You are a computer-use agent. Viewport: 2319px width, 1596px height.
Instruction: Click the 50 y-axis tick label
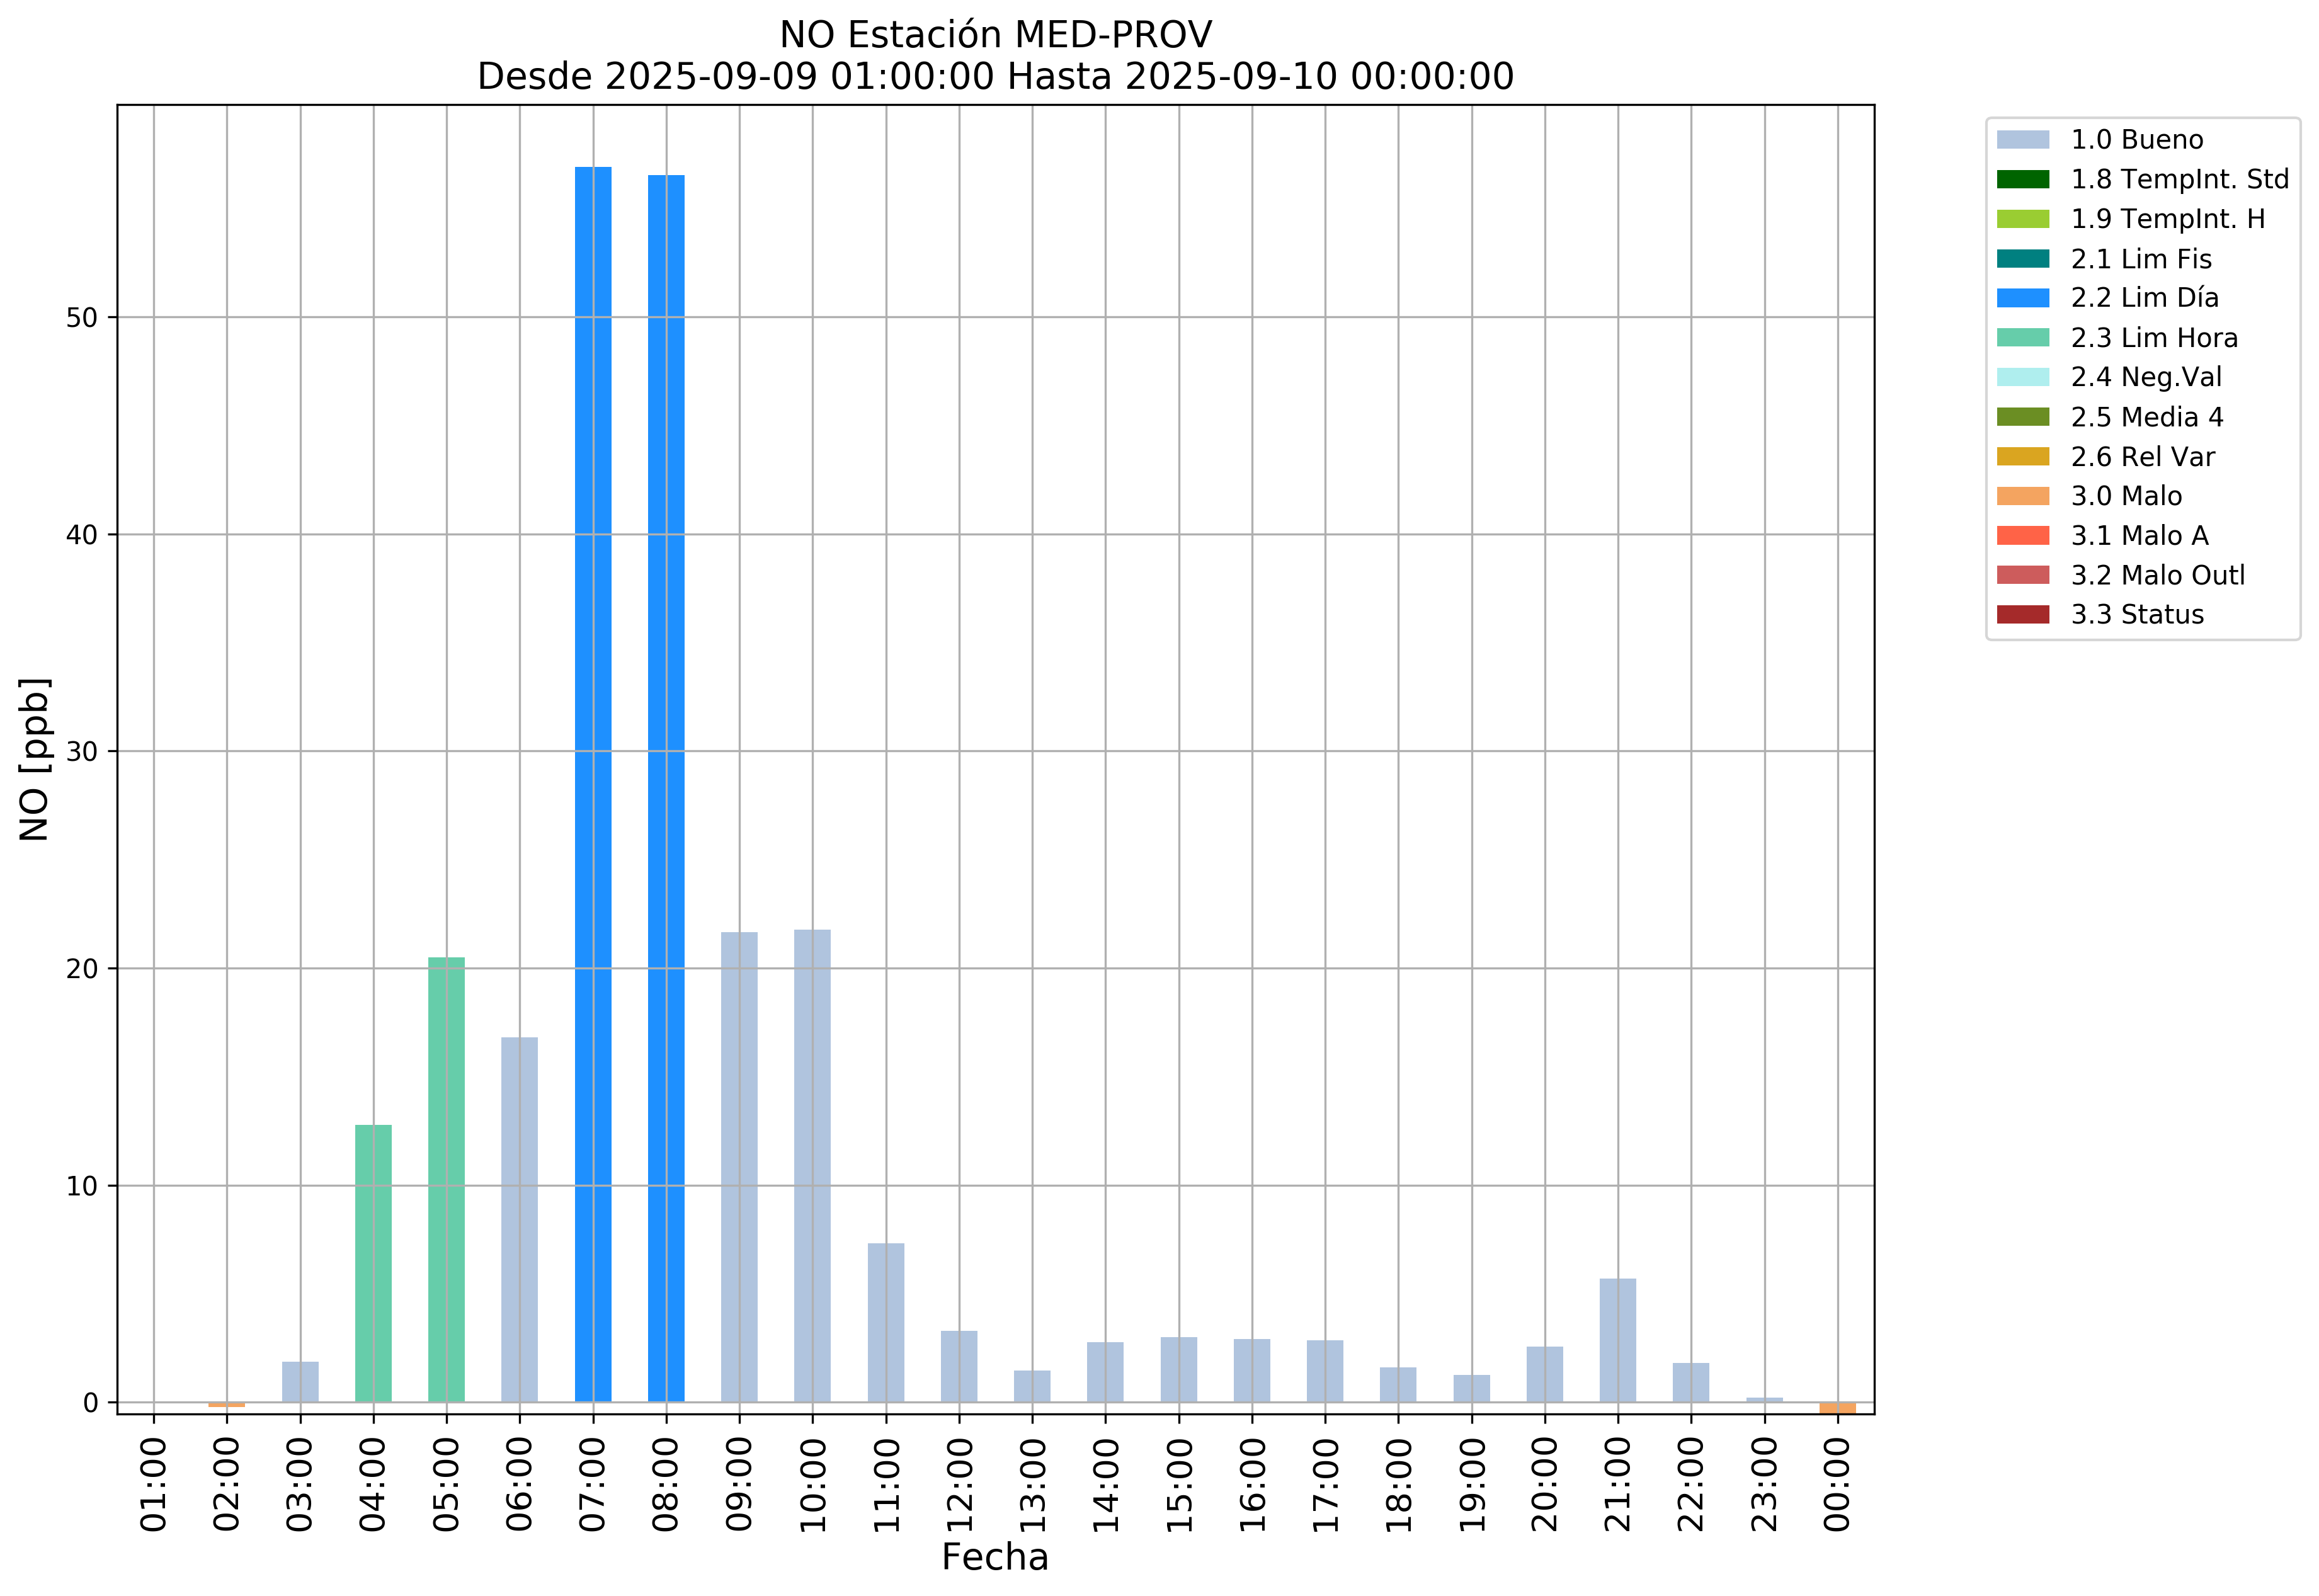pyautogui.click(x=82, y=318)
